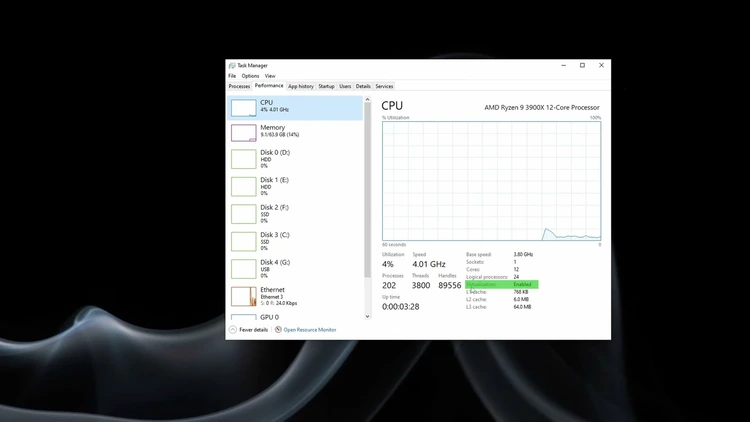The width and height of the screenshot is (750, 422).
Task: Click the AMD Ryzen 9 3900X processor name
Action: (x=542, y=108)
